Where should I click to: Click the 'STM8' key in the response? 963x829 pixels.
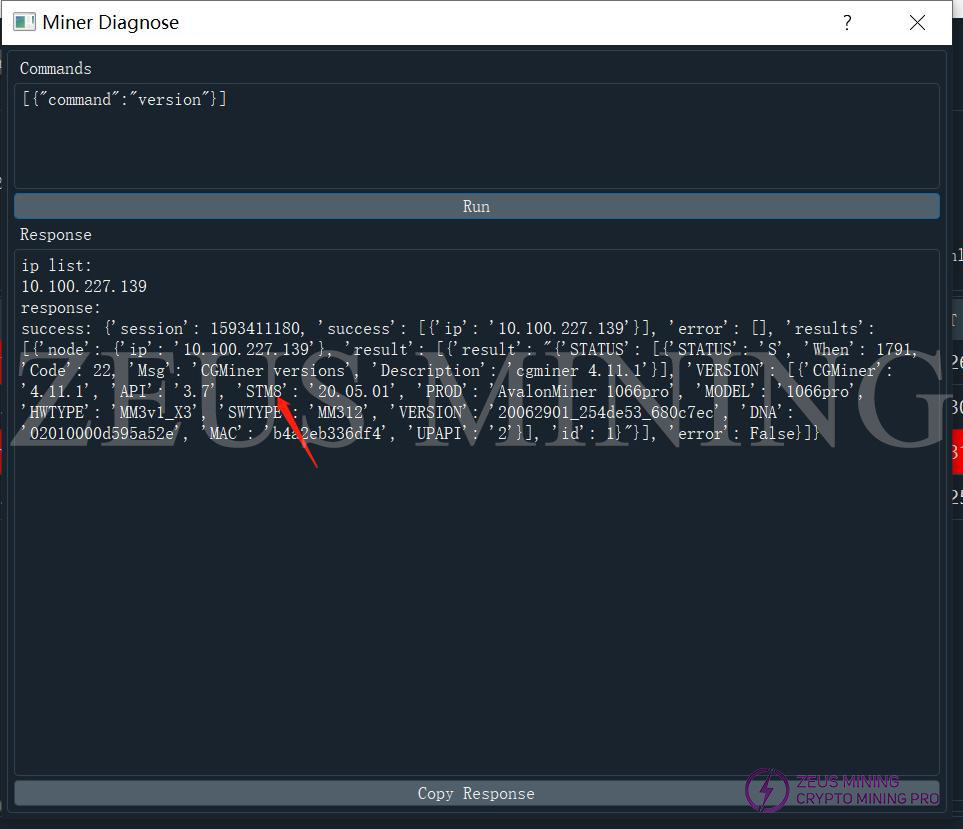(x=266, y=391)
